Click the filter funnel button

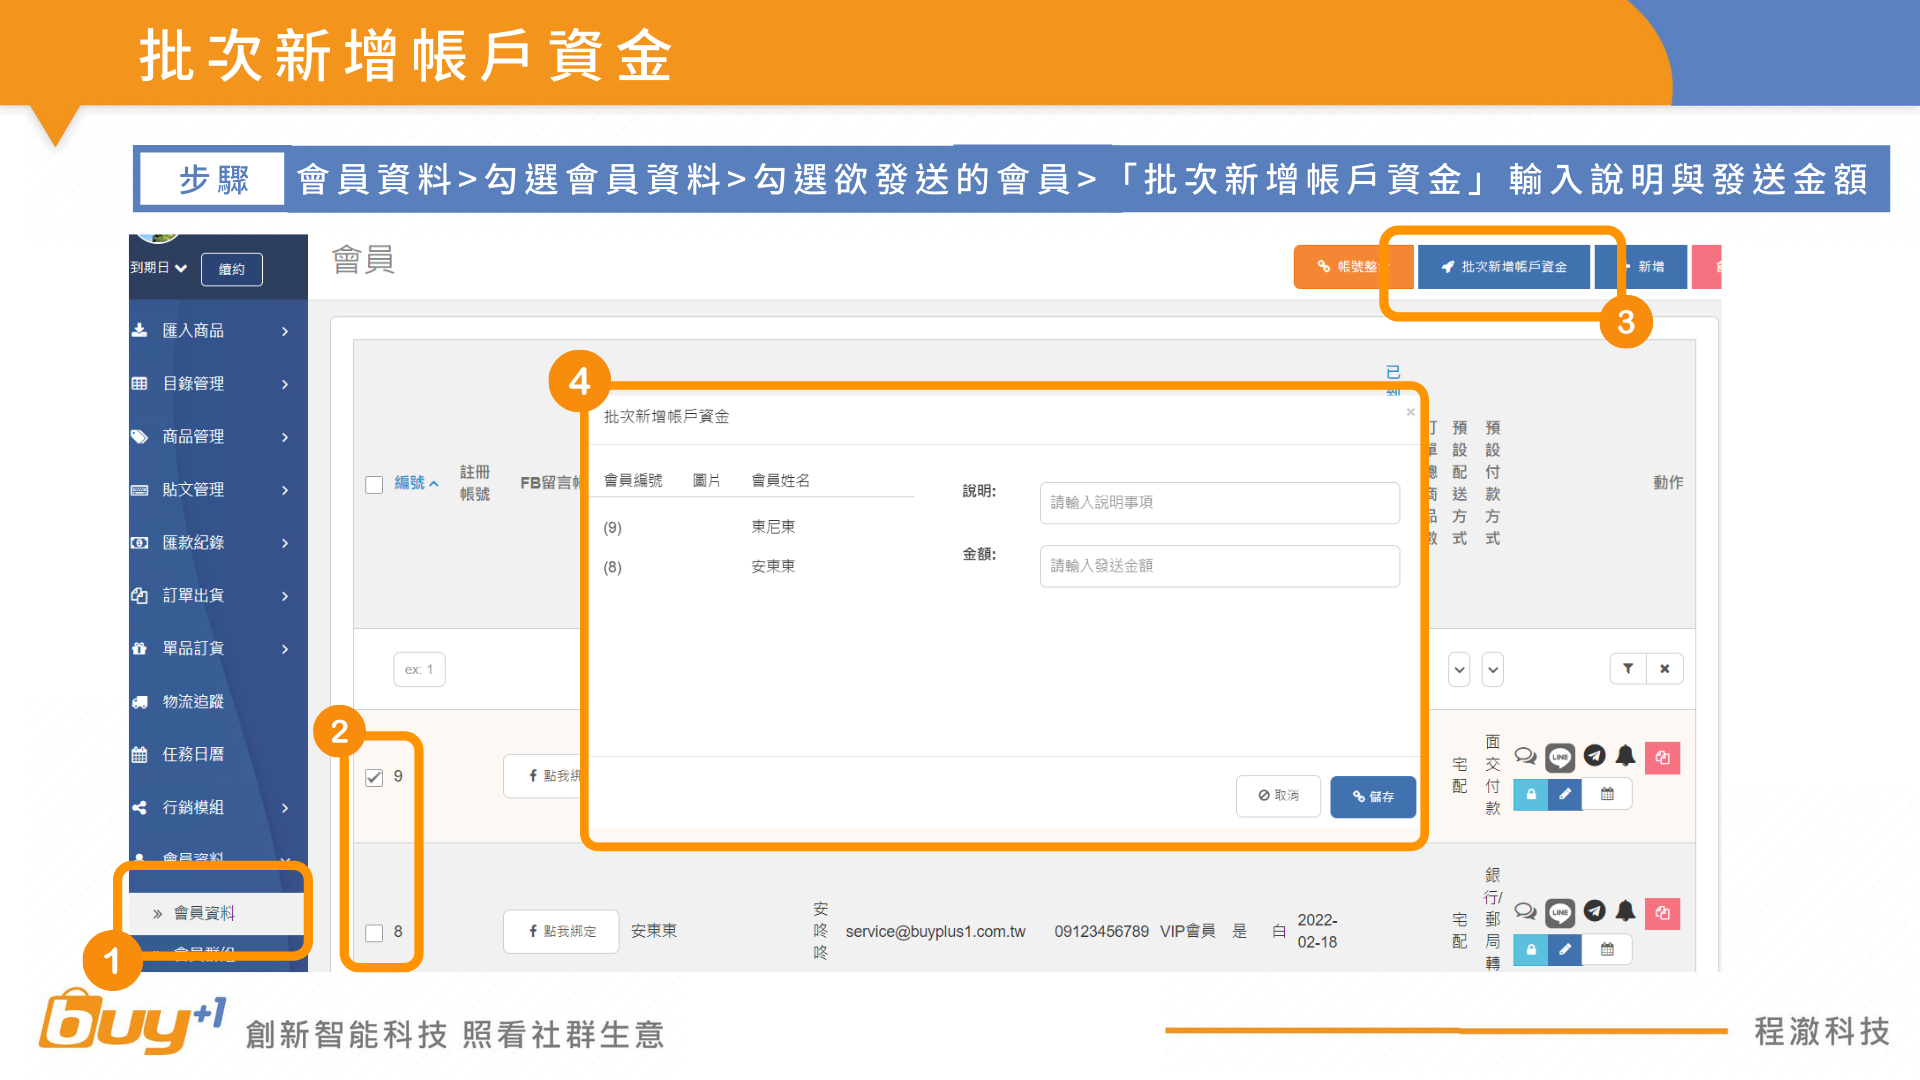point(1628,669)
